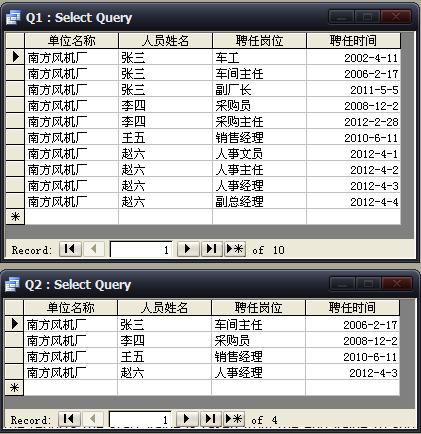This screenshot has height=434, width=421.
Task: Open Q1 window's query icon menu
Action: pyautogui.click(x=13, y=17)
